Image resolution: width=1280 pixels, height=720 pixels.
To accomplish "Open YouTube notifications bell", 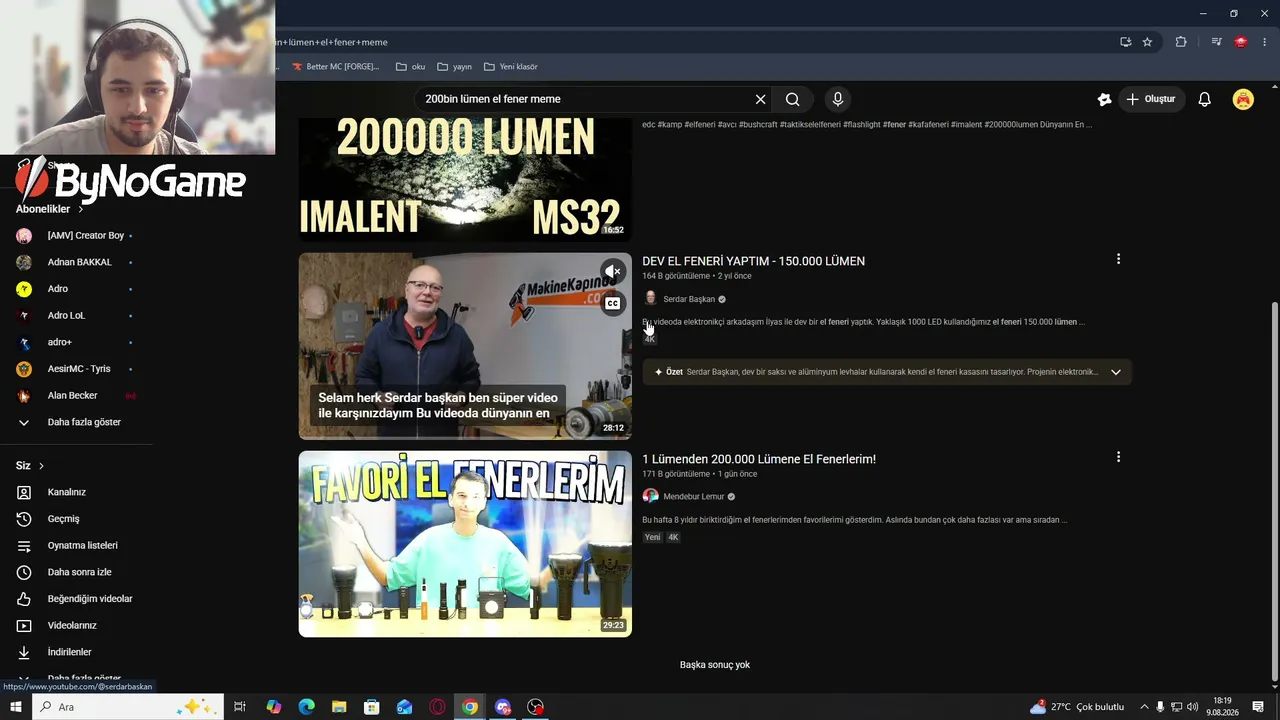I will (1205, 99).
